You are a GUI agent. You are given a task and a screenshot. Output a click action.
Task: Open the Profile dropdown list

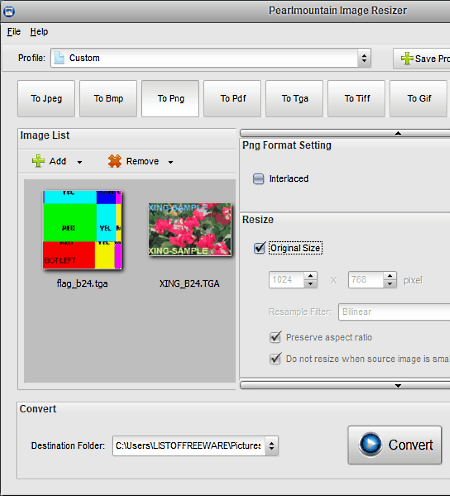(x=364, y=58)
